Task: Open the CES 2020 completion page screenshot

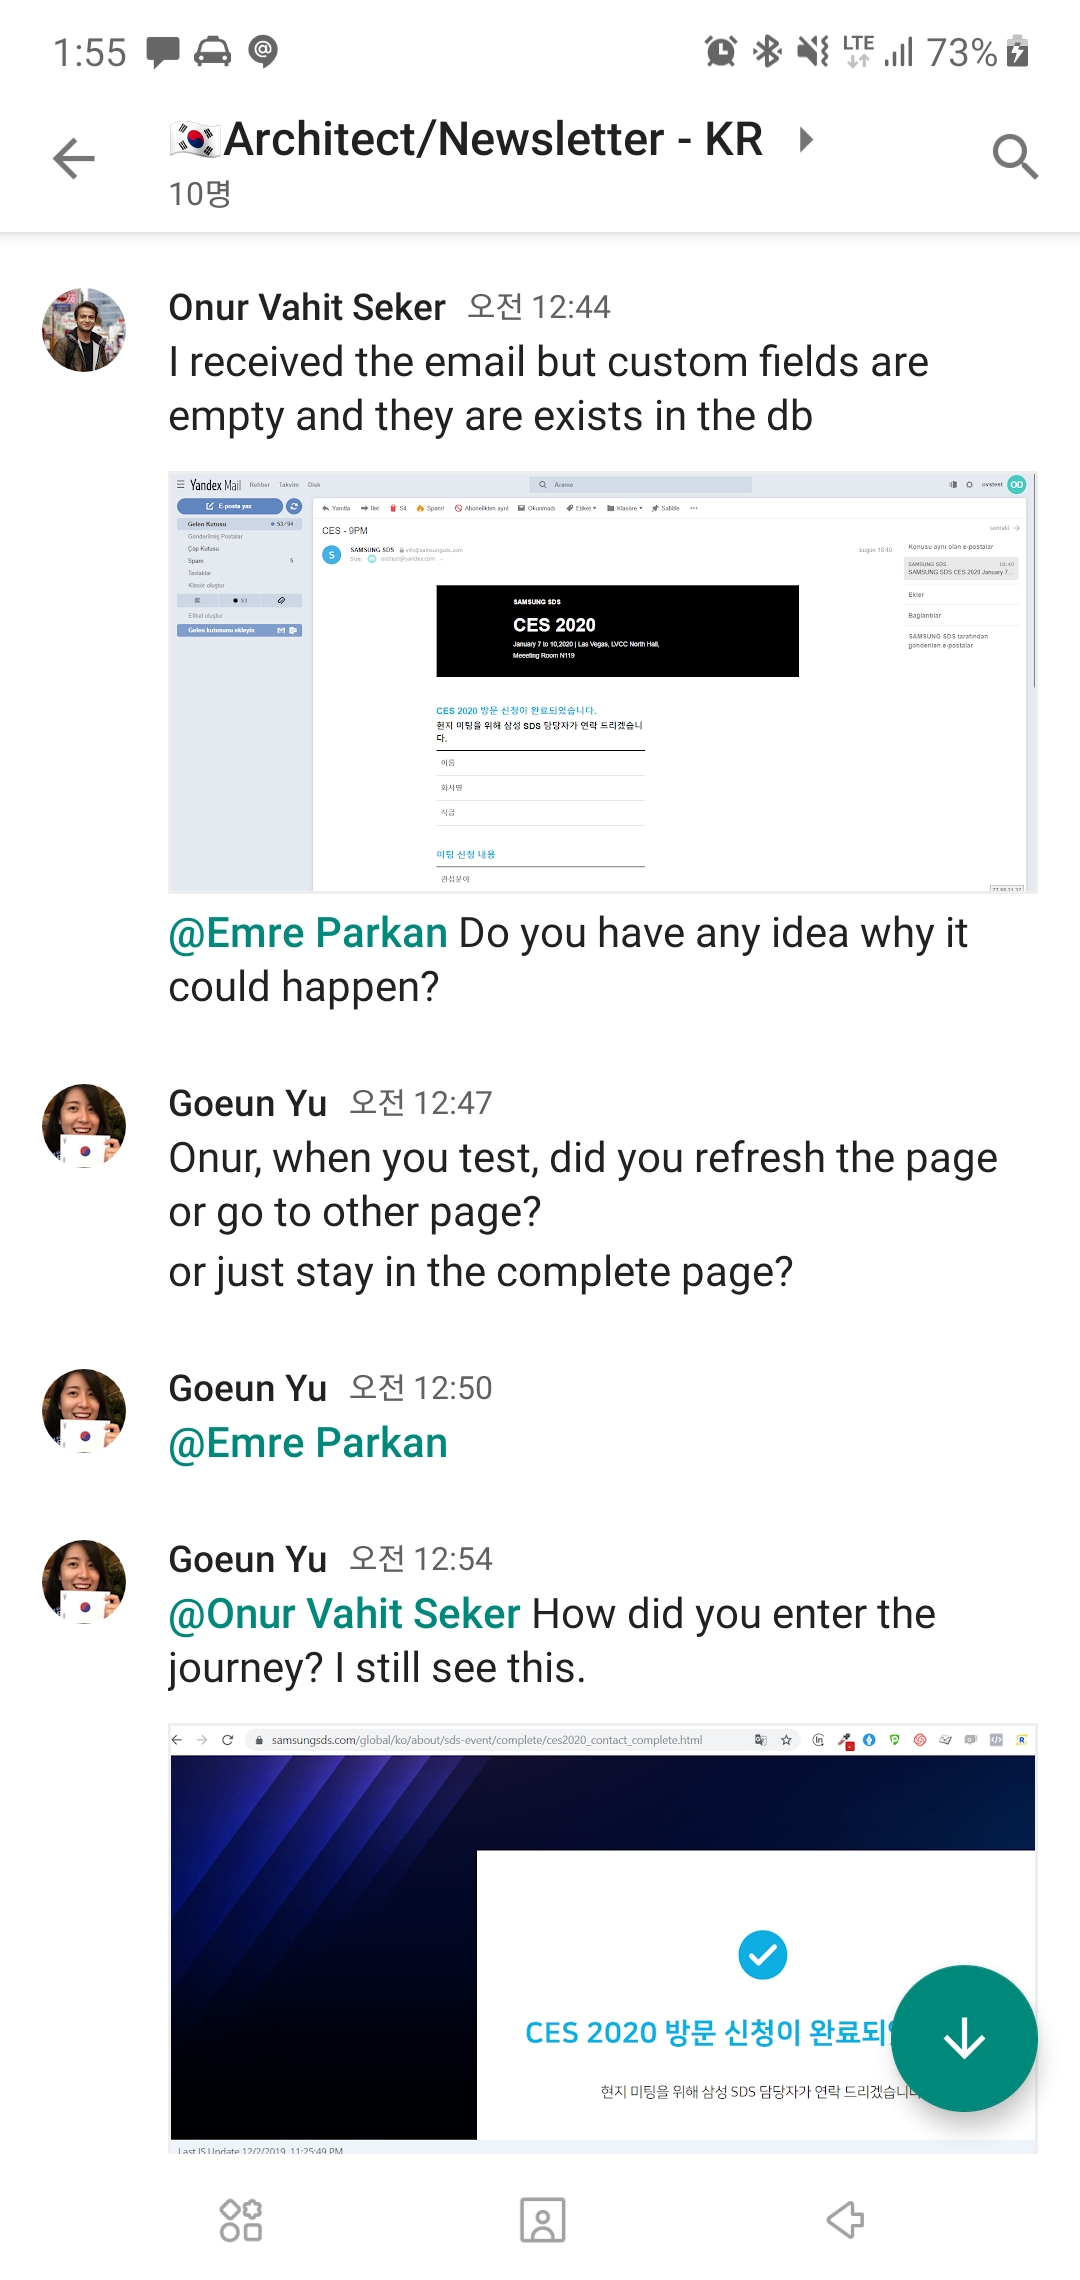Action: tap(603, 1939)
